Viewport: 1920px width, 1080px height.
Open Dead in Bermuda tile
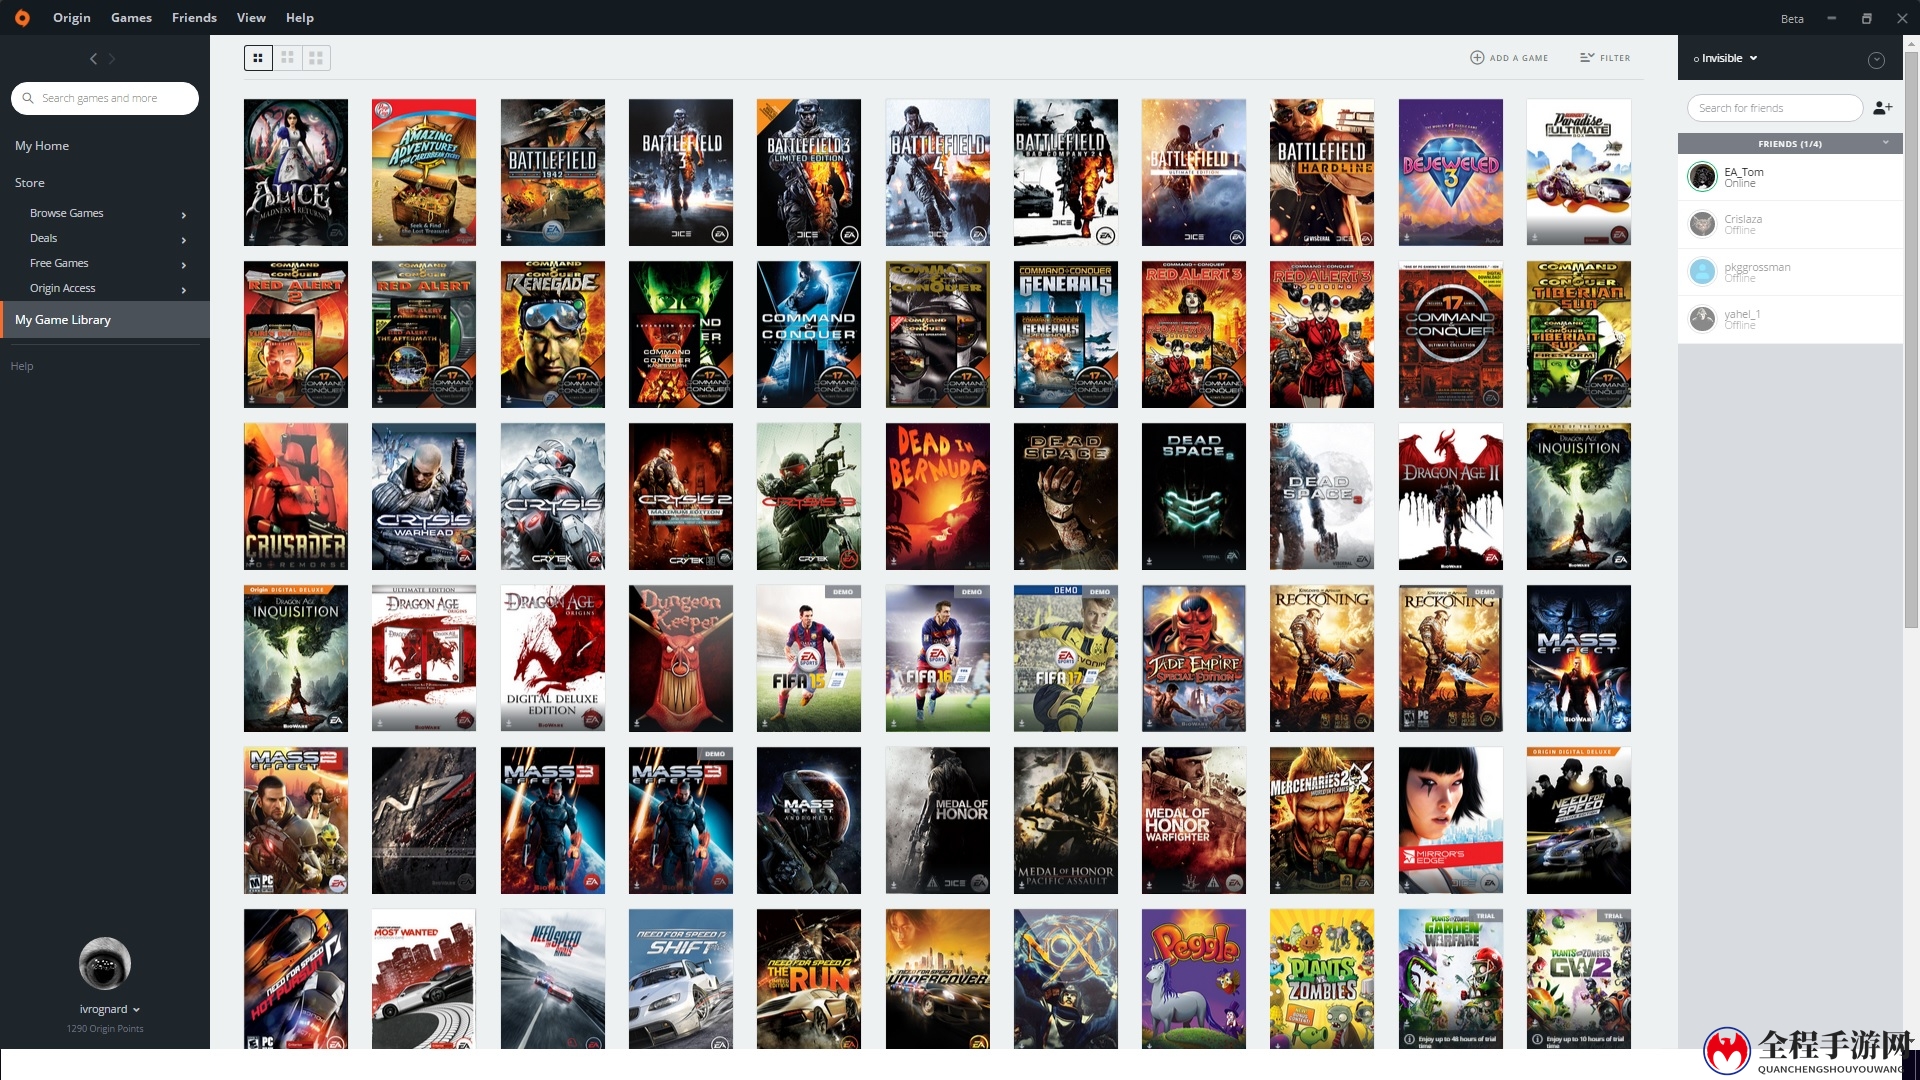(938, 496)
